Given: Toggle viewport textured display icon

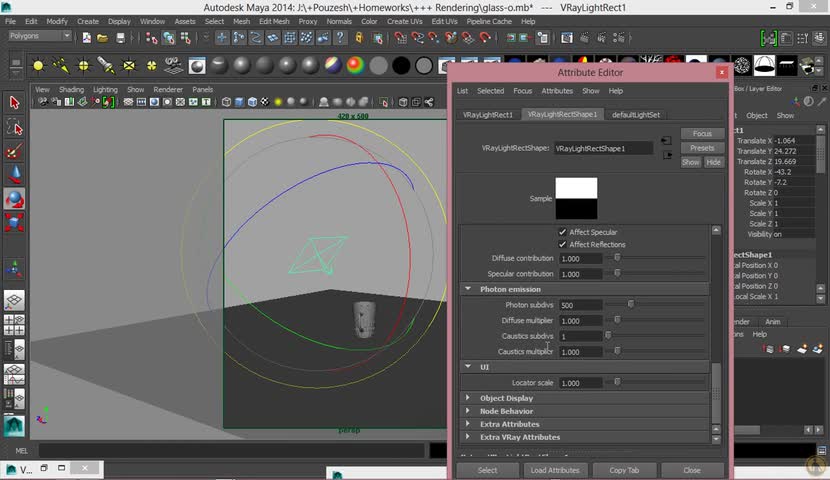Looking at the screenshot, I should (265, 102).
